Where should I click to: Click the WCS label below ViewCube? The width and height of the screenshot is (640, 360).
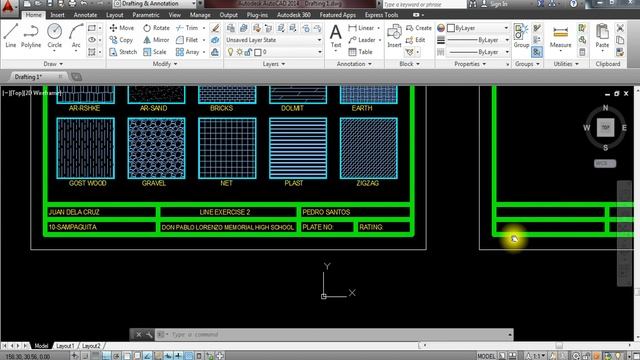tap(605, 163)
